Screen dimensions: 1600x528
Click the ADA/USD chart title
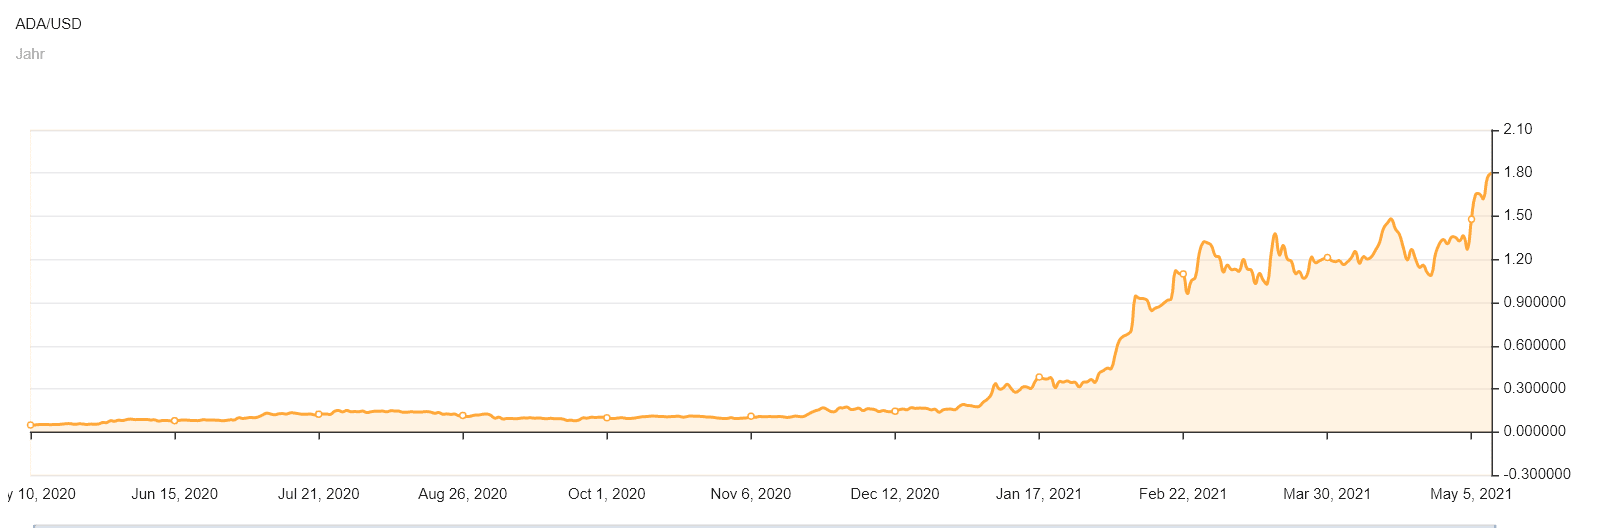pos(49,24)
